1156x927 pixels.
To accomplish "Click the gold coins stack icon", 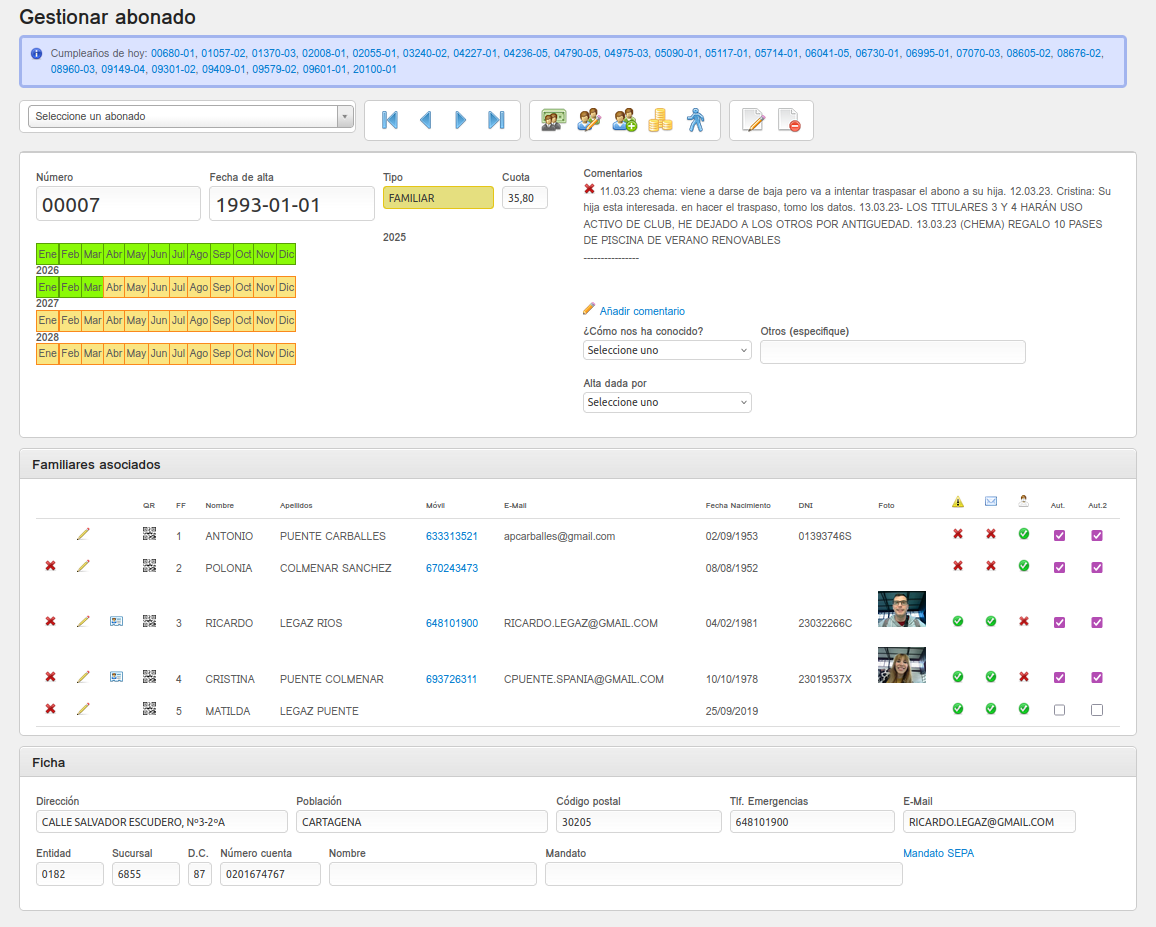I will pyautogui.click(x=660, y=120).
